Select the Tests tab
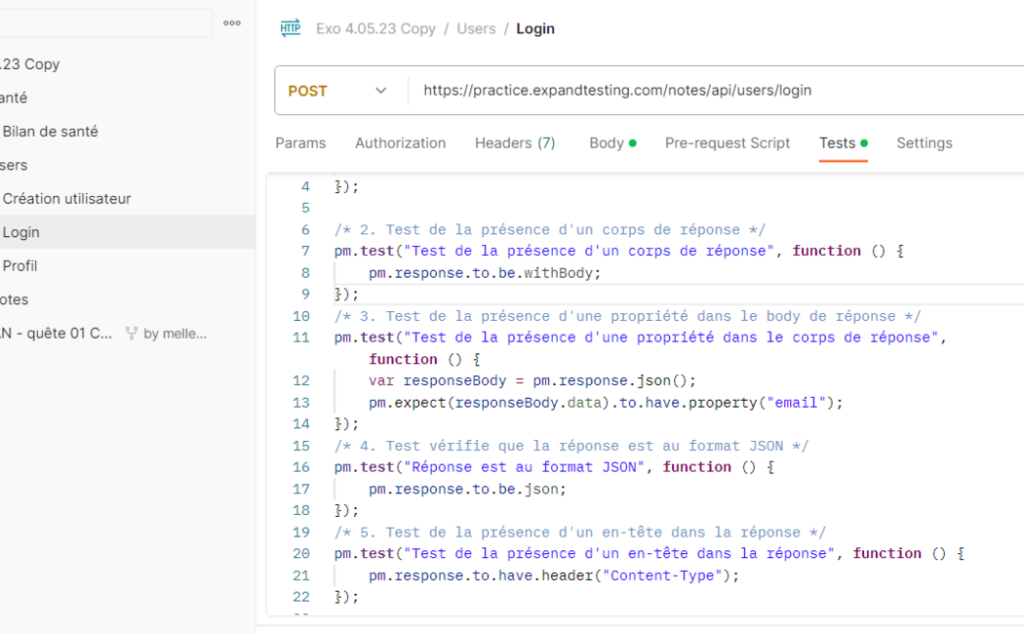 click(x=836, y=143)
